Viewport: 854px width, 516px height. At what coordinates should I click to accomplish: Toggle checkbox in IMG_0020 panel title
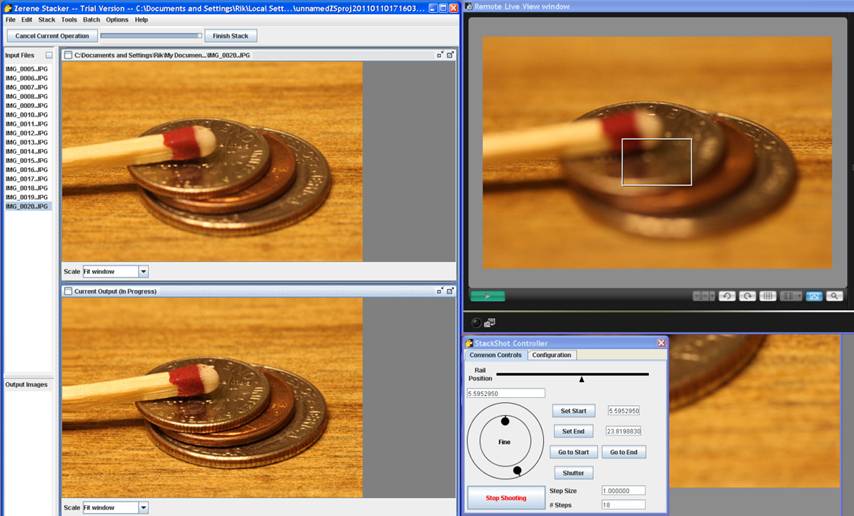point(68,55)
